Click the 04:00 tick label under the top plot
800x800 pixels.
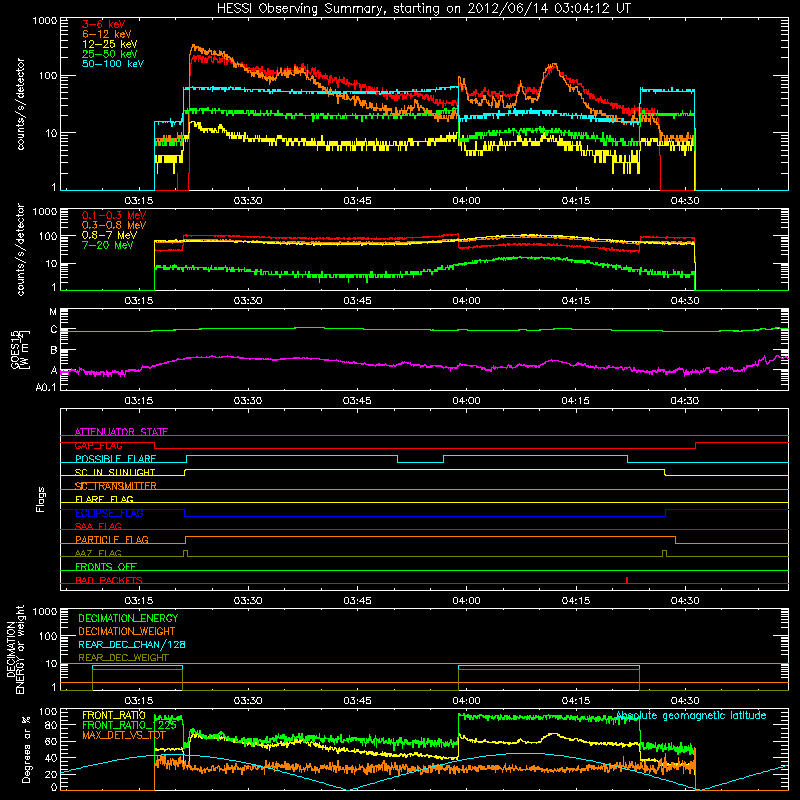point(466,201)
